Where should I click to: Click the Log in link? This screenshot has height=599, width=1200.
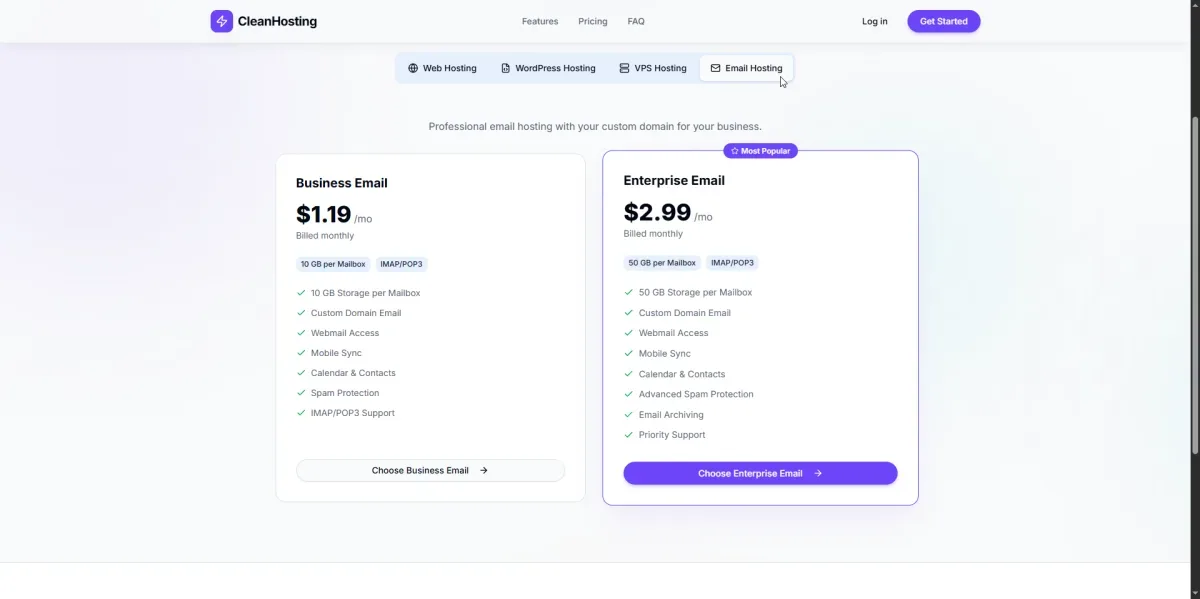pos(874,21)
